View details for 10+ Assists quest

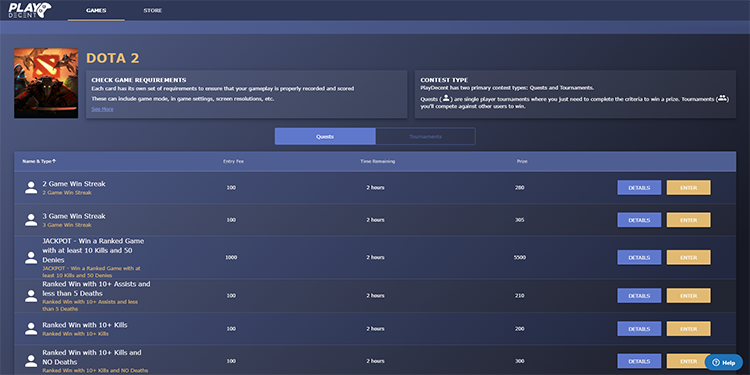639,296
